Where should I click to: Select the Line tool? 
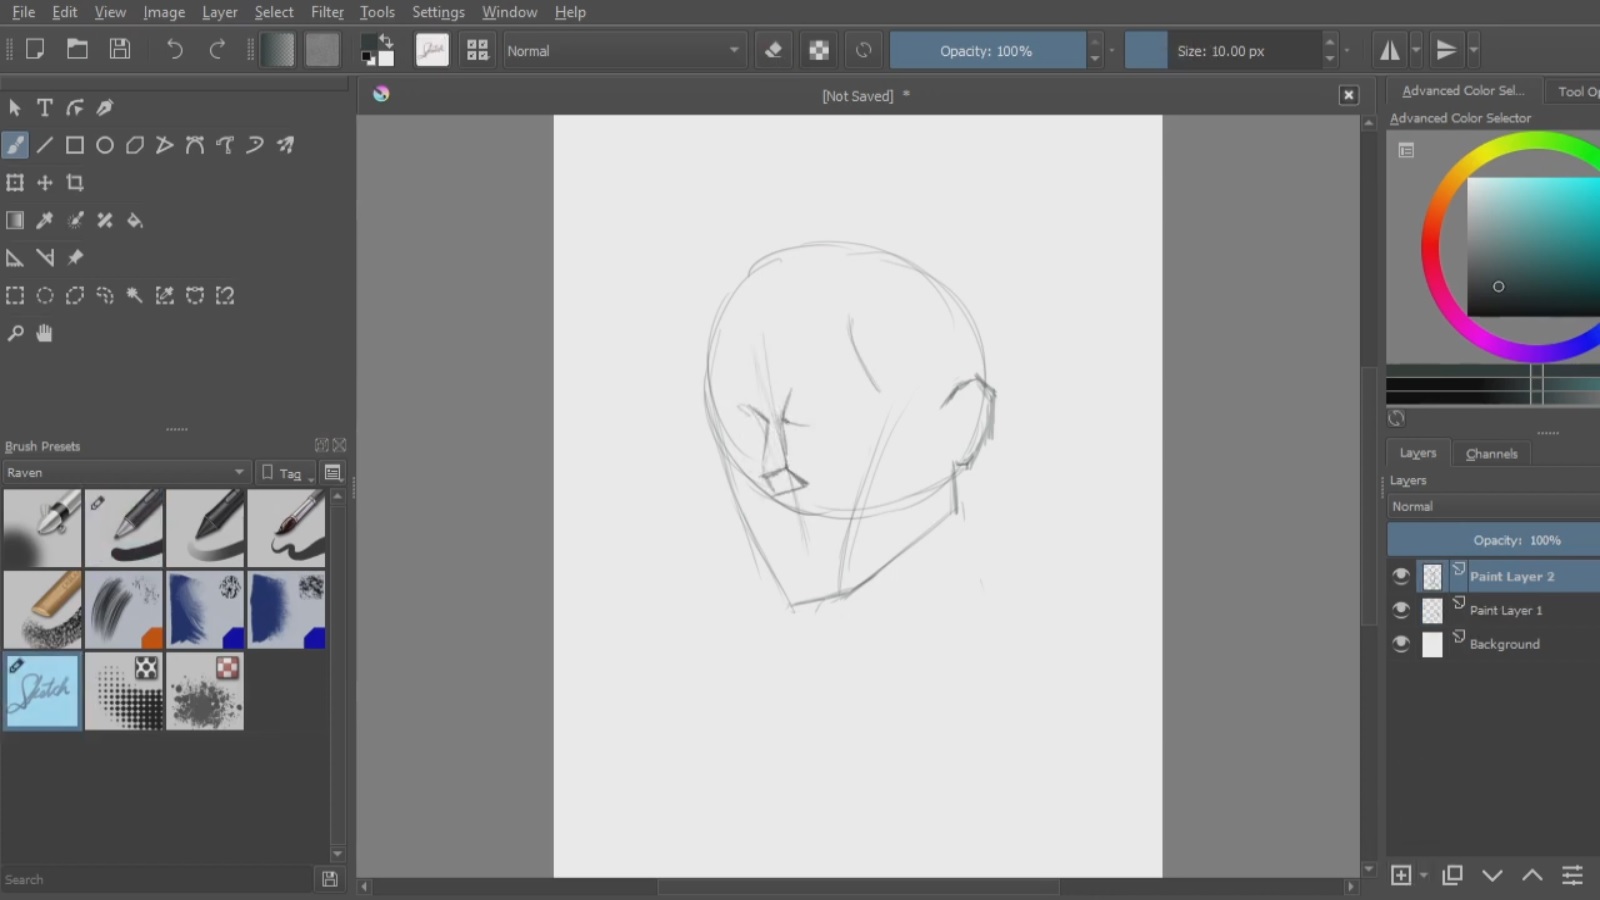pos(45,146)
